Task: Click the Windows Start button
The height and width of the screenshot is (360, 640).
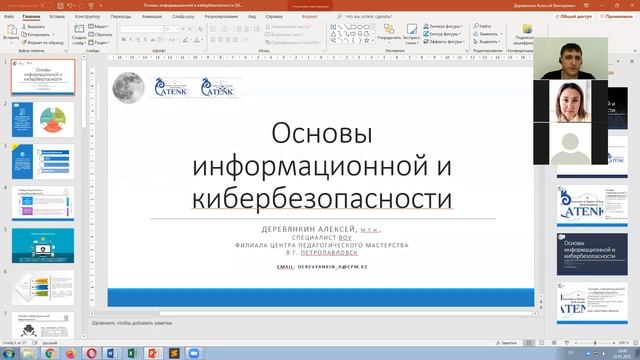Action: click(9, 353)
